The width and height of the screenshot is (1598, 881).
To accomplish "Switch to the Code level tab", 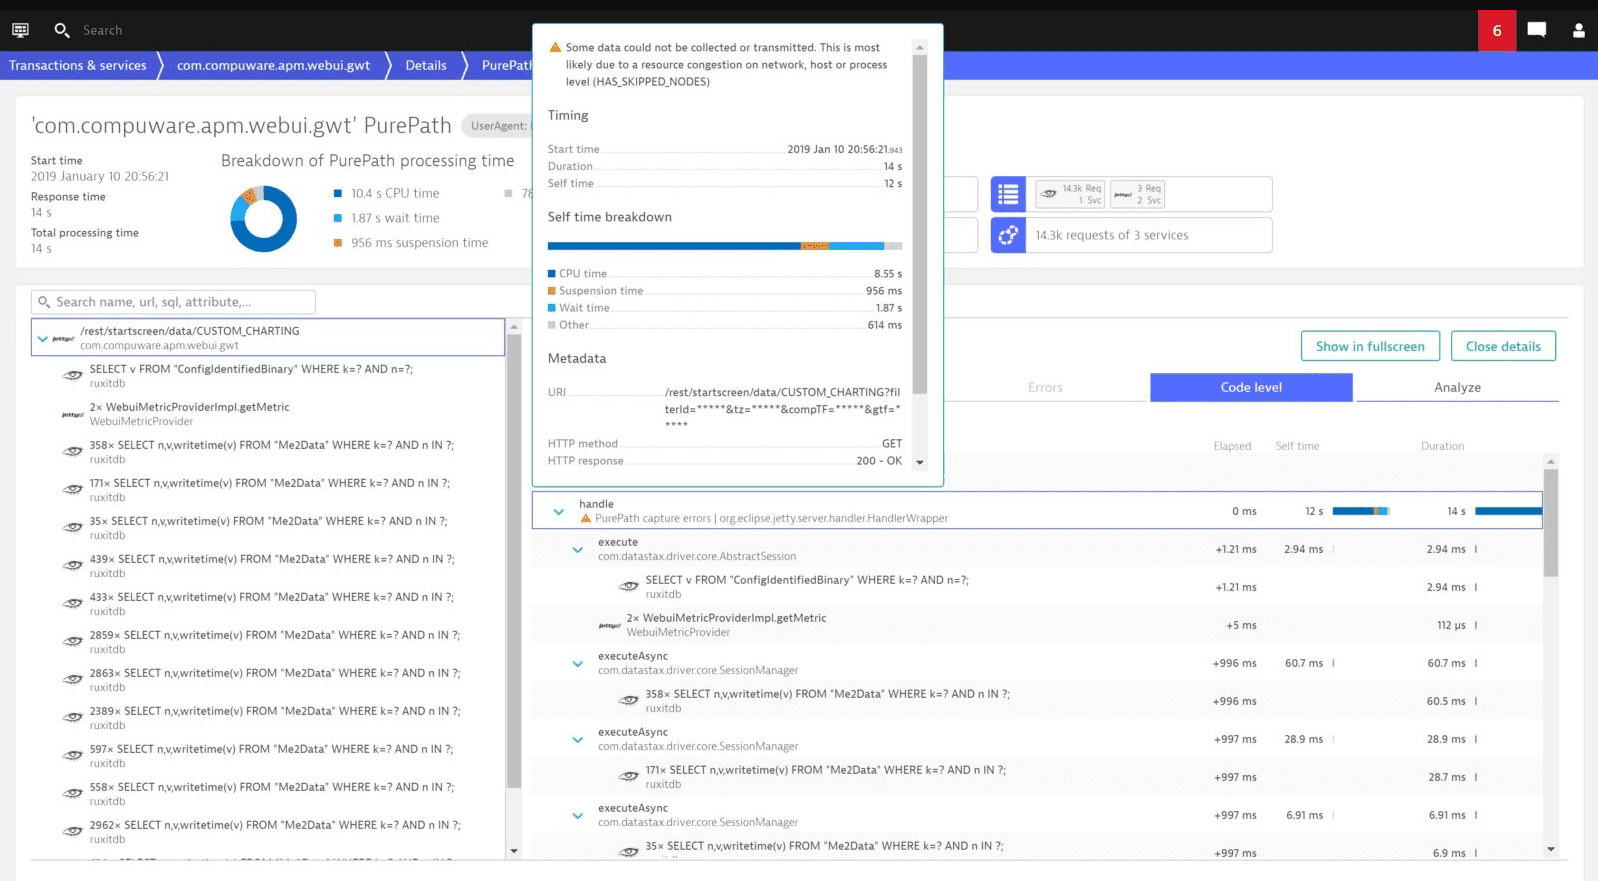I will pyautogui.click(x=1251, y=387).
